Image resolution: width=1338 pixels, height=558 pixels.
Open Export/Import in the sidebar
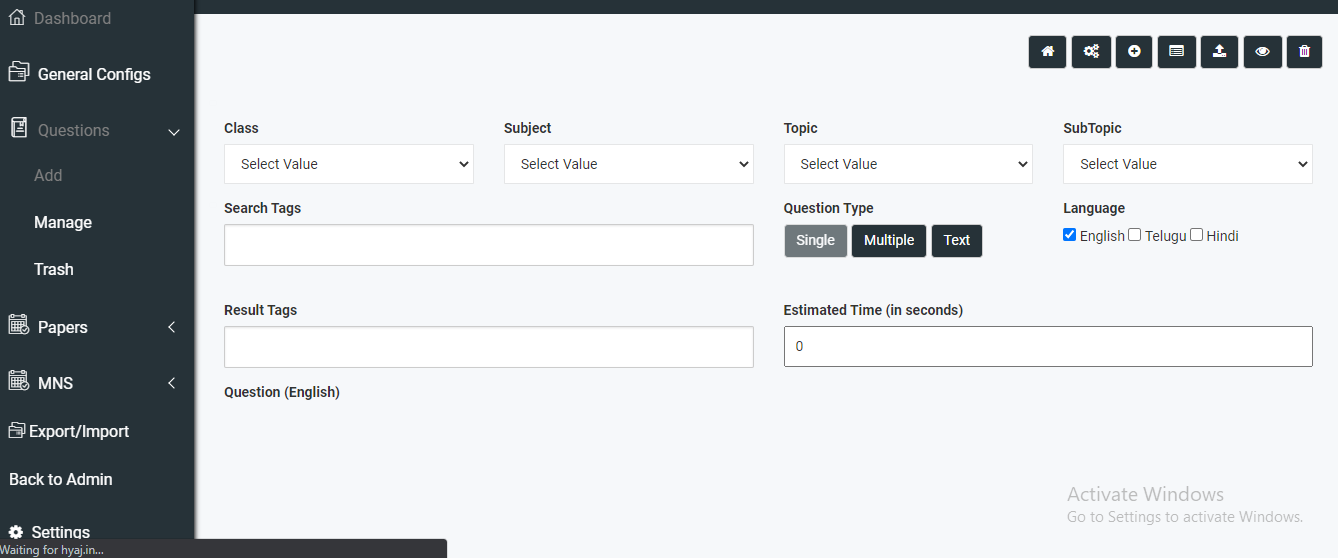[x=79, y=431]
